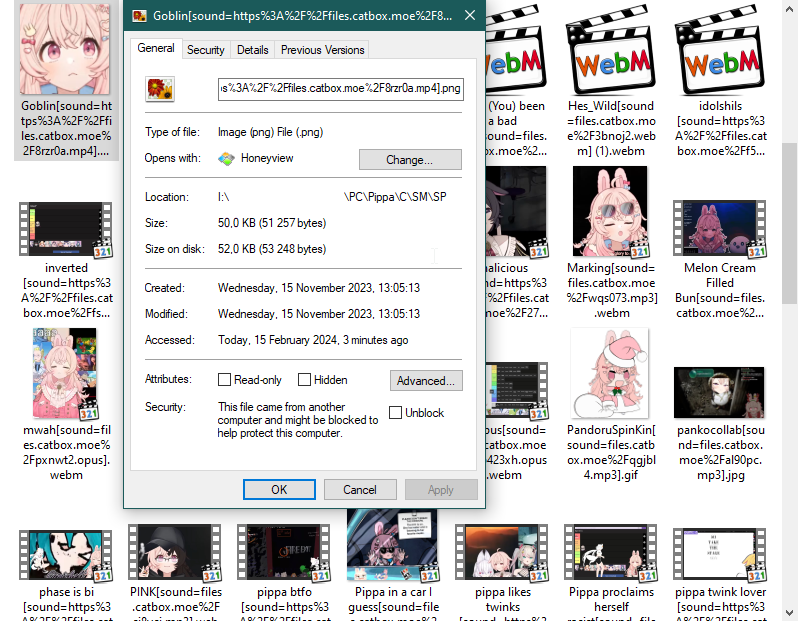Click the greyed-out Apply button
This screenshot has height=621, width=798.
pos(441,490)
